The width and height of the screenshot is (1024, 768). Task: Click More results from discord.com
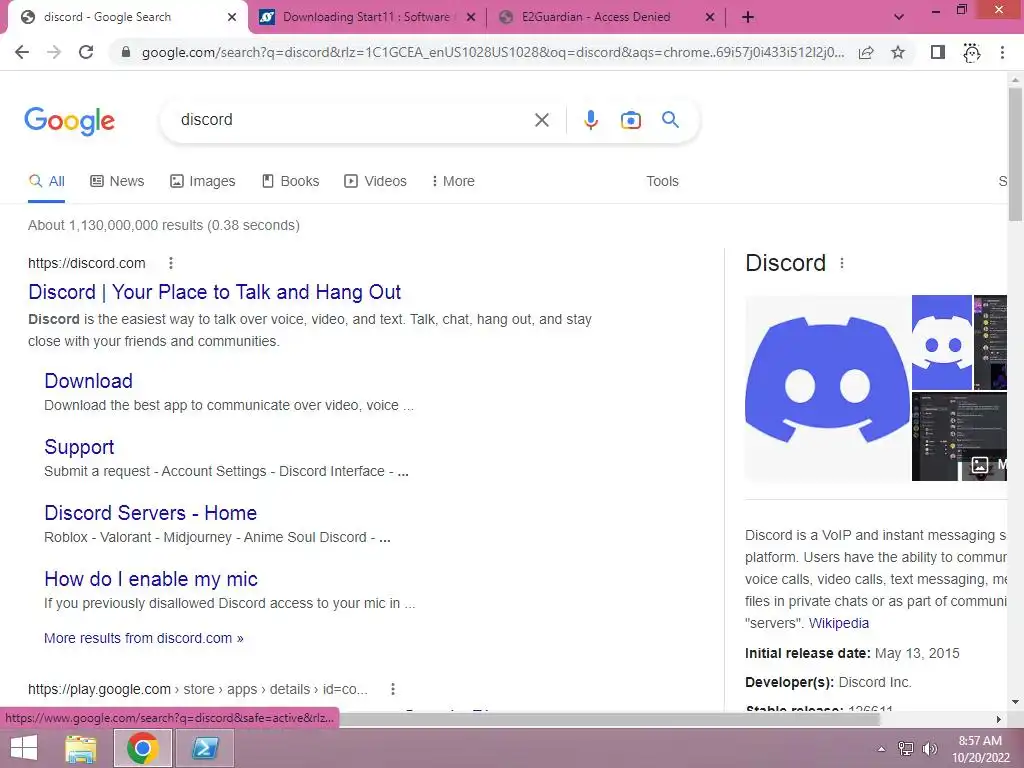(x=144, y=638)
